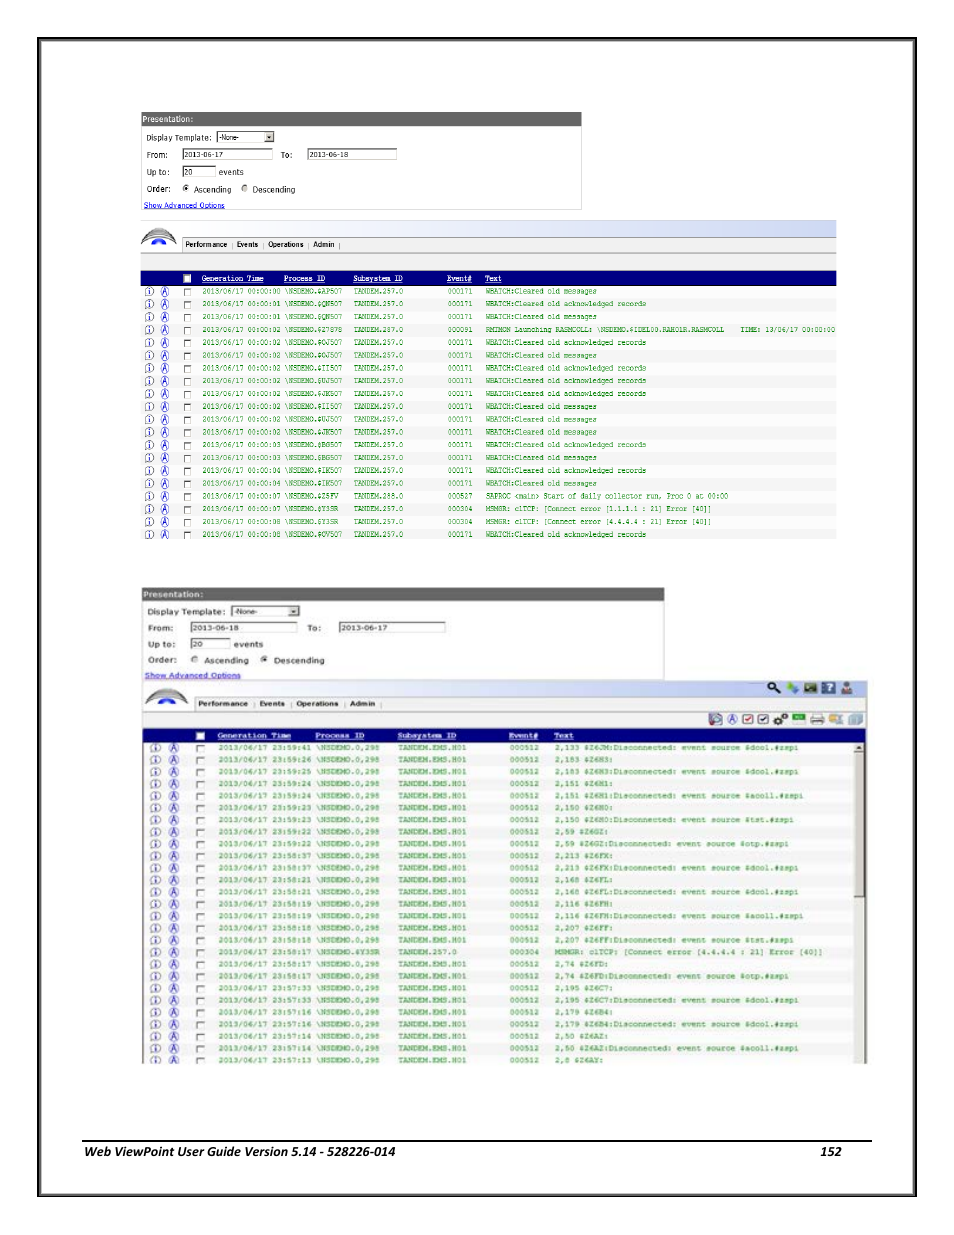Click To date field 2013-06-17 in lower panel
Image resolution: width=954 pixels, height=1235 pixels.
392,628
